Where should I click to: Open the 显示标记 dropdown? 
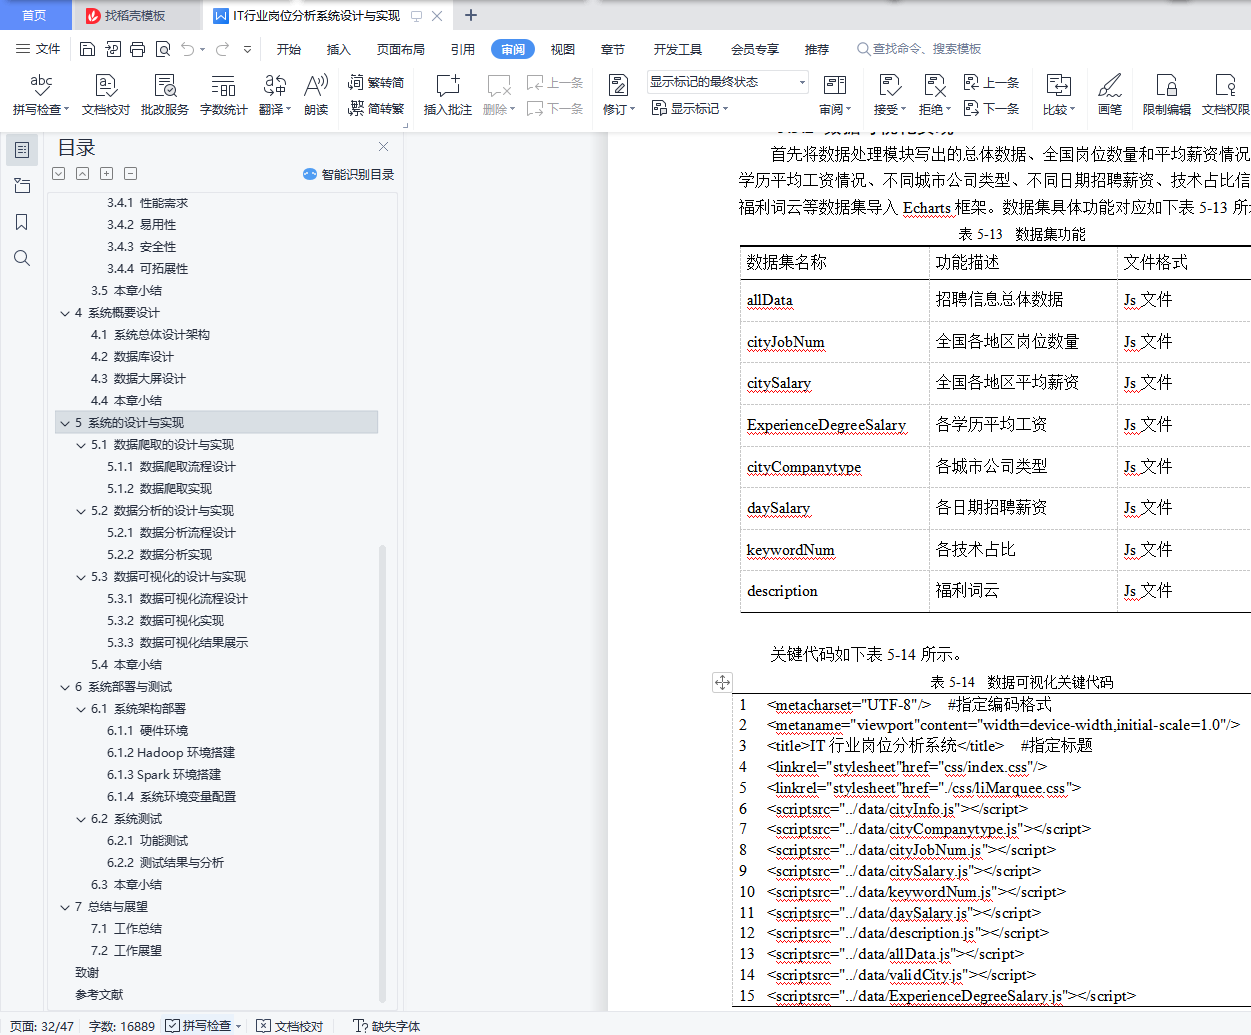tap(690, 108)
